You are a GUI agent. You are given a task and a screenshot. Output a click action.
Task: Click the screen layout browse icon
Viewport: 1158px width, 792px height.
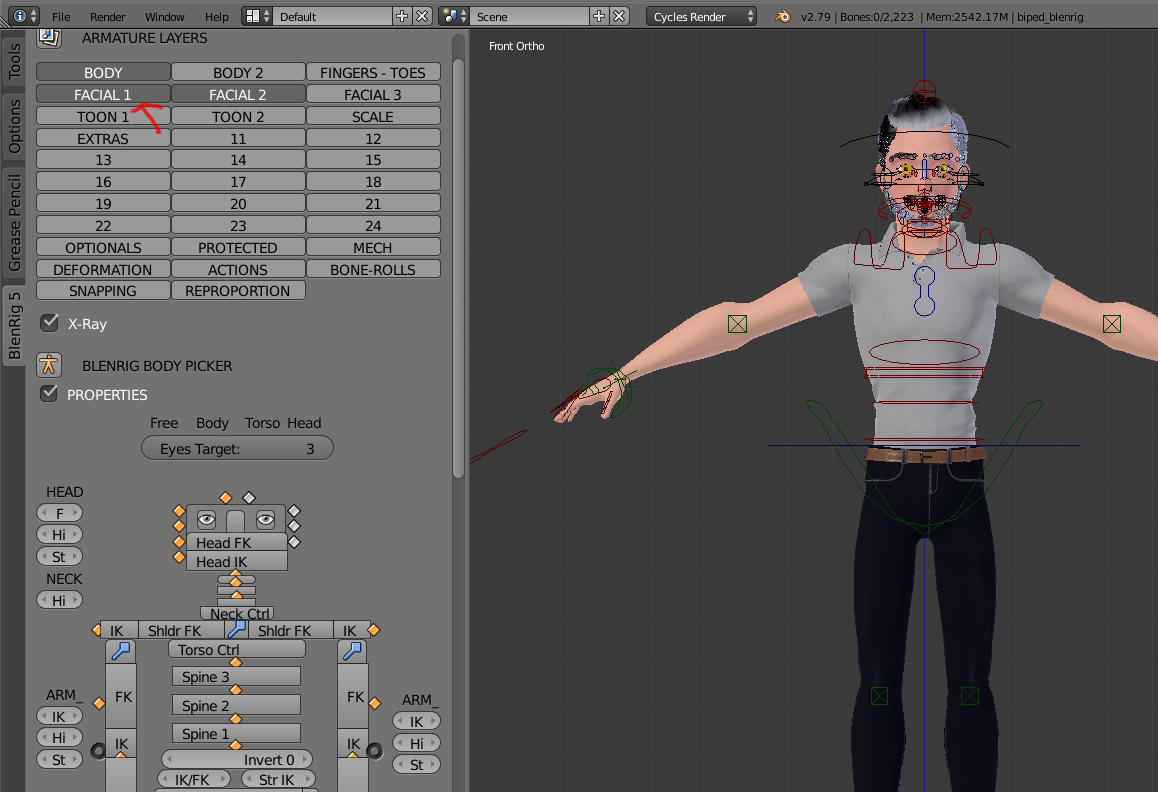[x=257, y=16]
